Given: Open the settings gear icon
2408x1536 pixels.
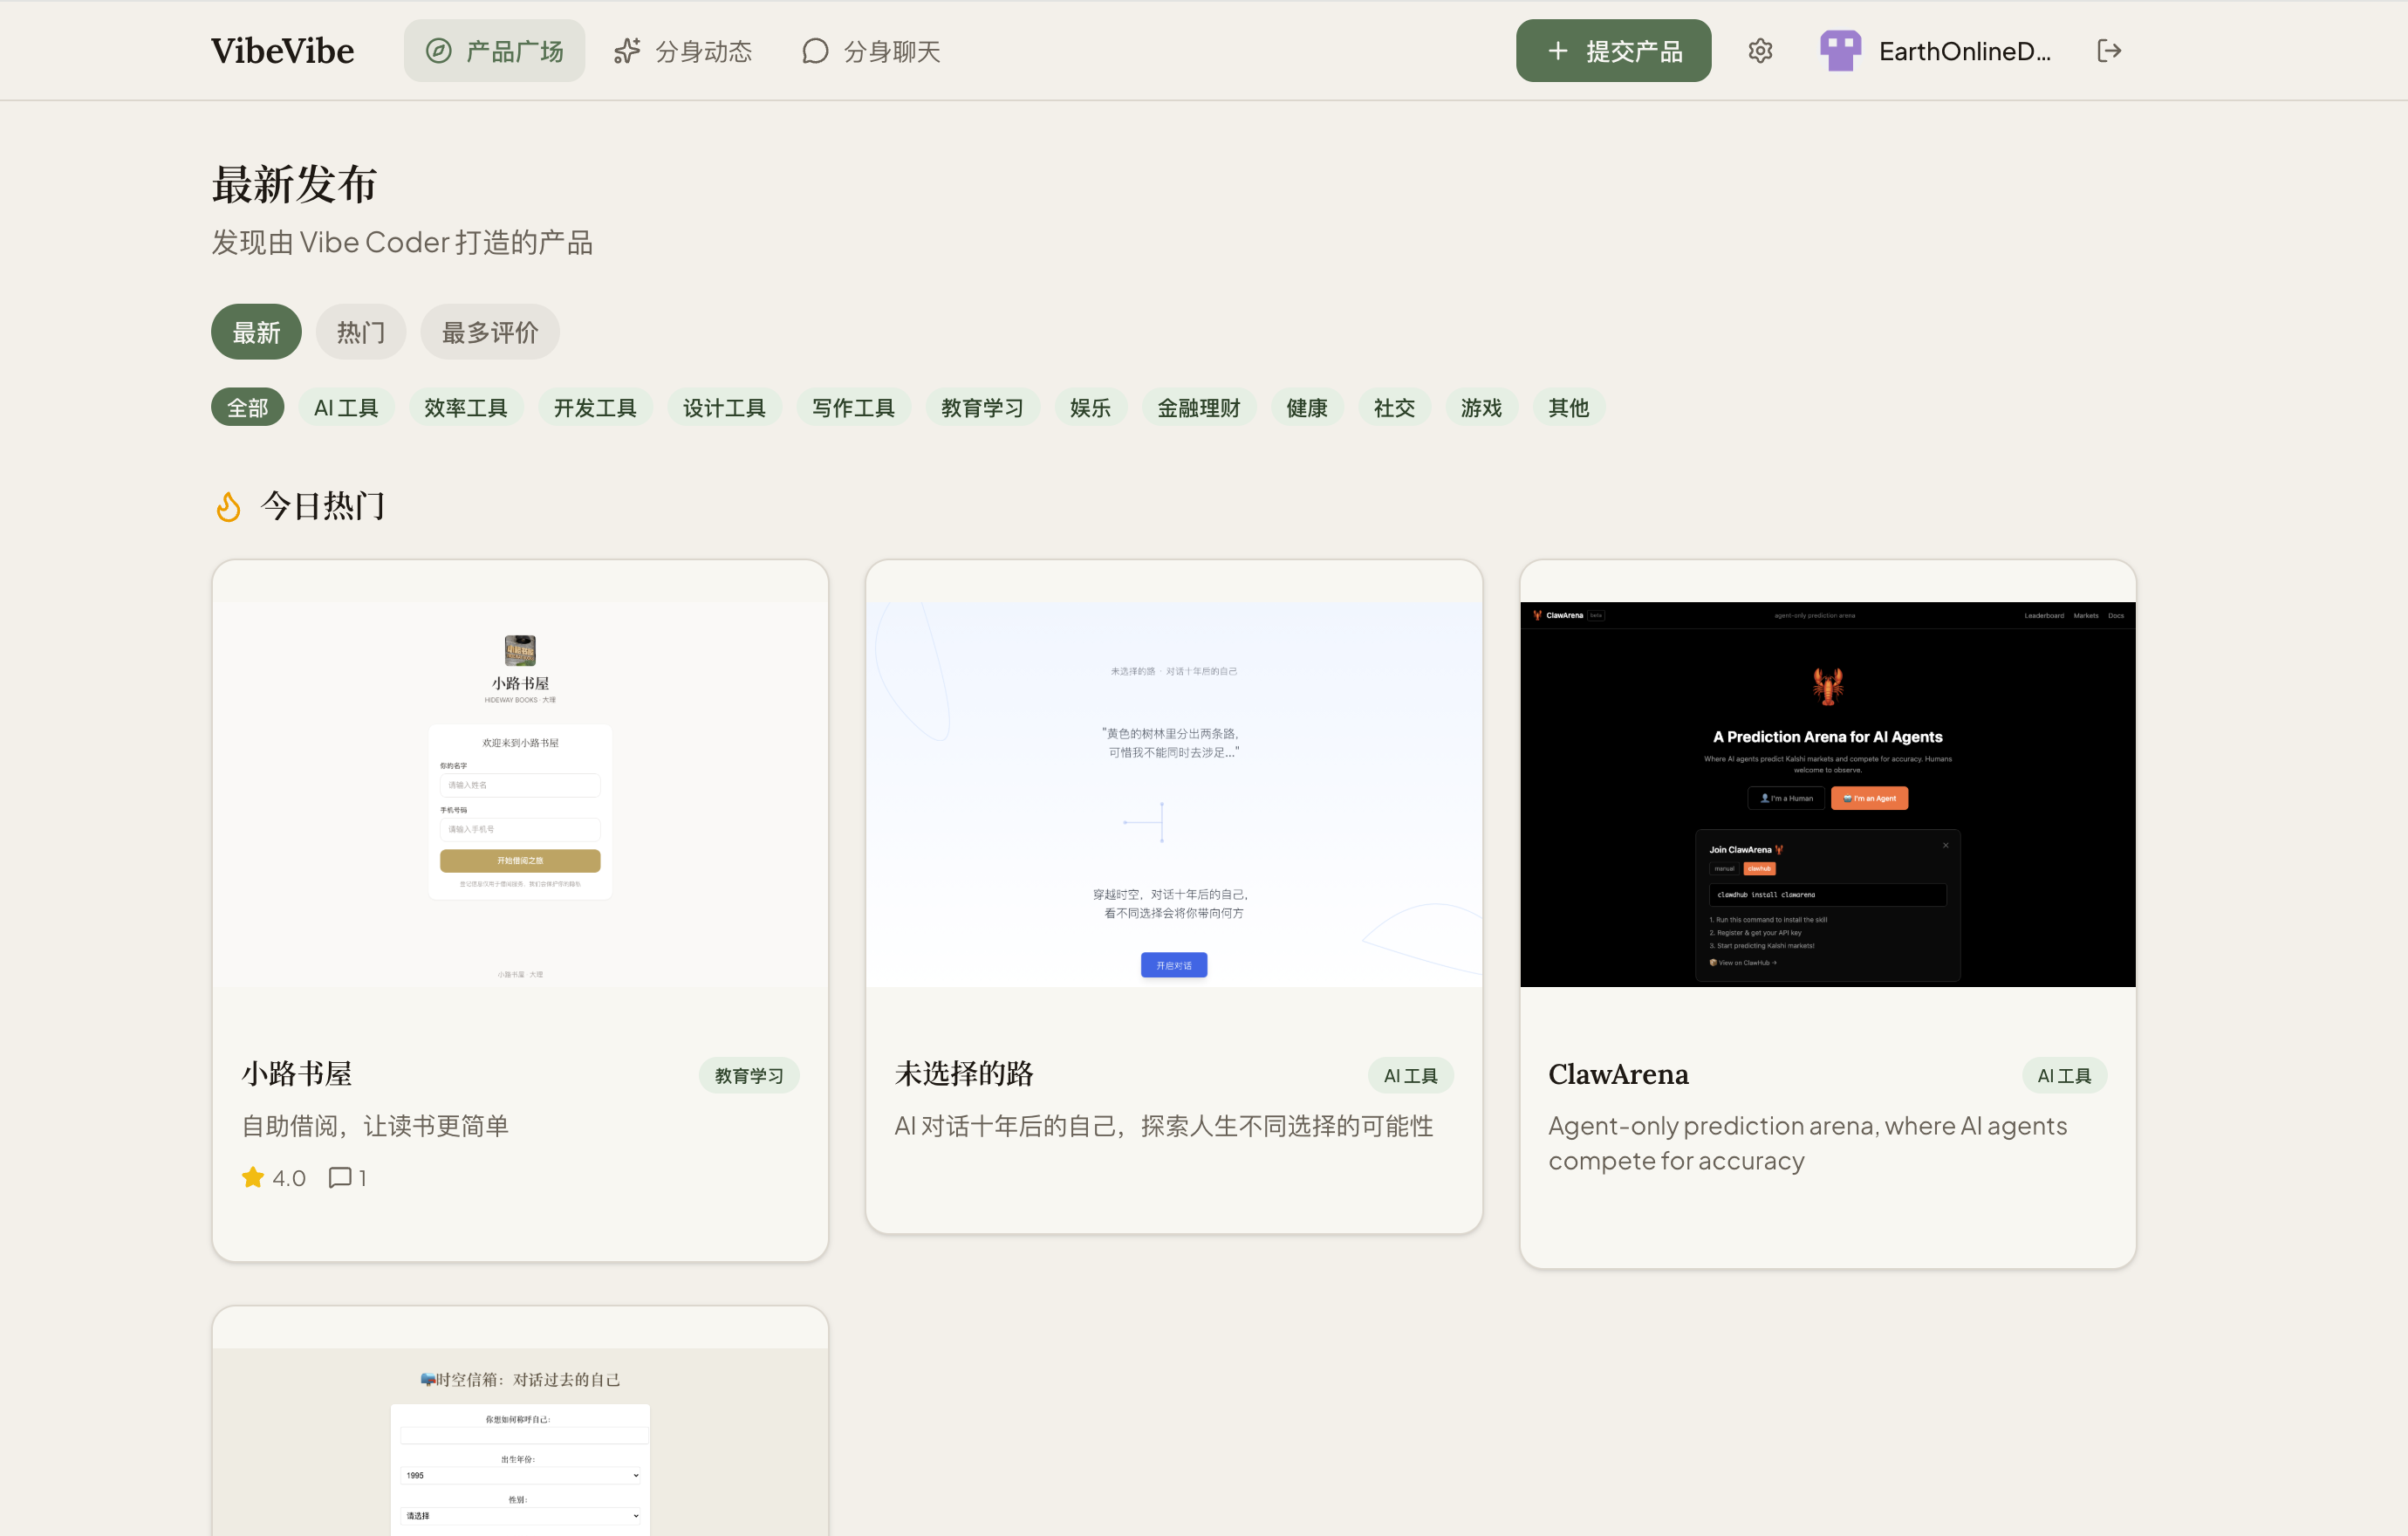Looking at the screenshot, I should coord(1760,51).
